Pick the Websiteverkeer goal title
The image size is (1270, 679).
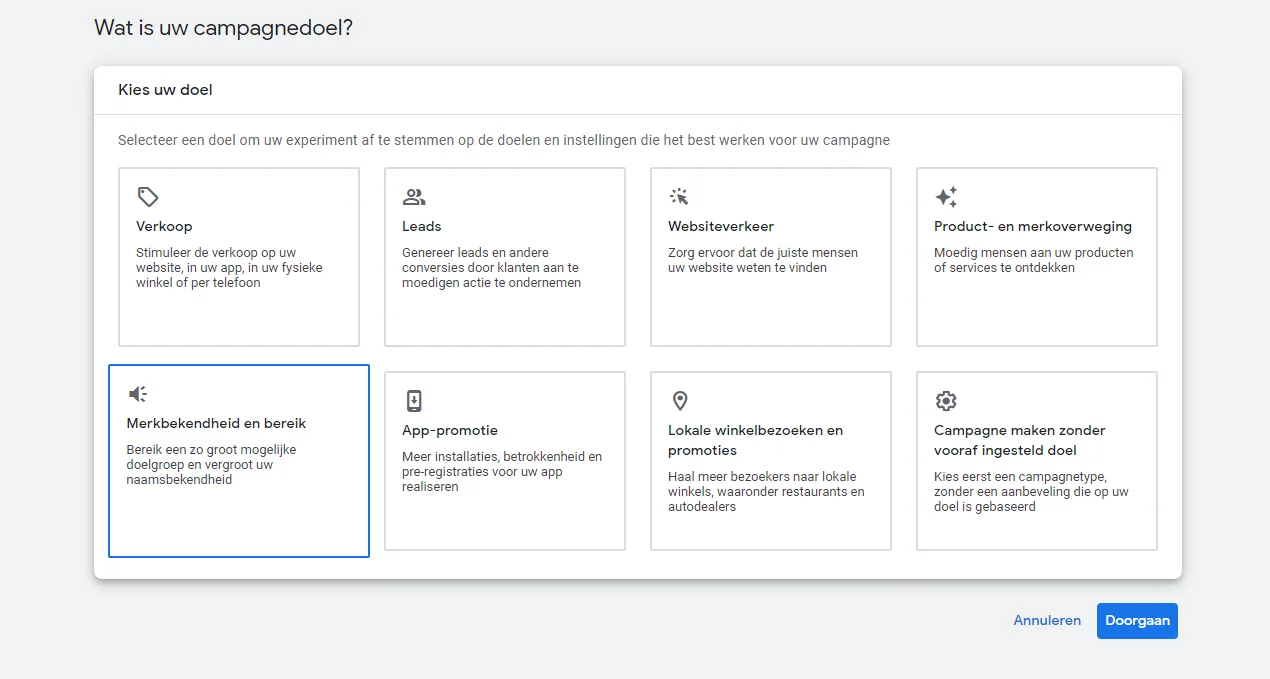tap(721, 227)
